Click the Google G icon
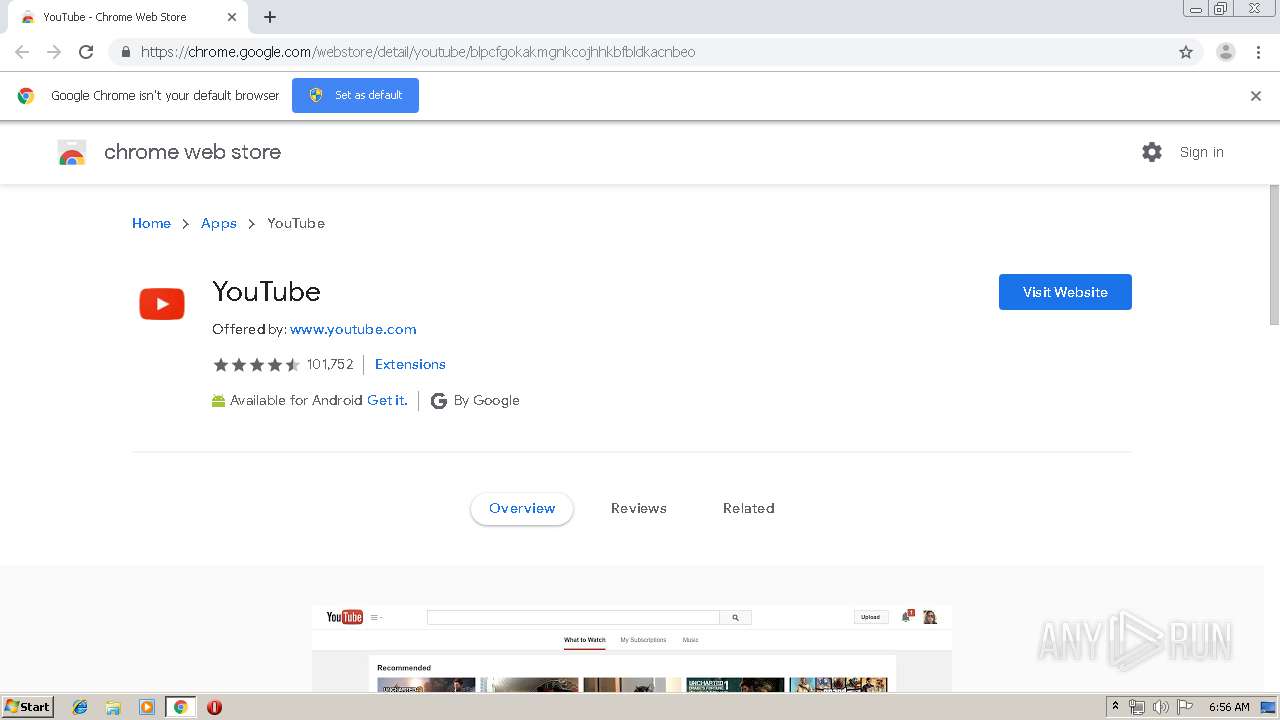Image resolution: width=1280 pixels, height=720 pixels. click(438, 401)
